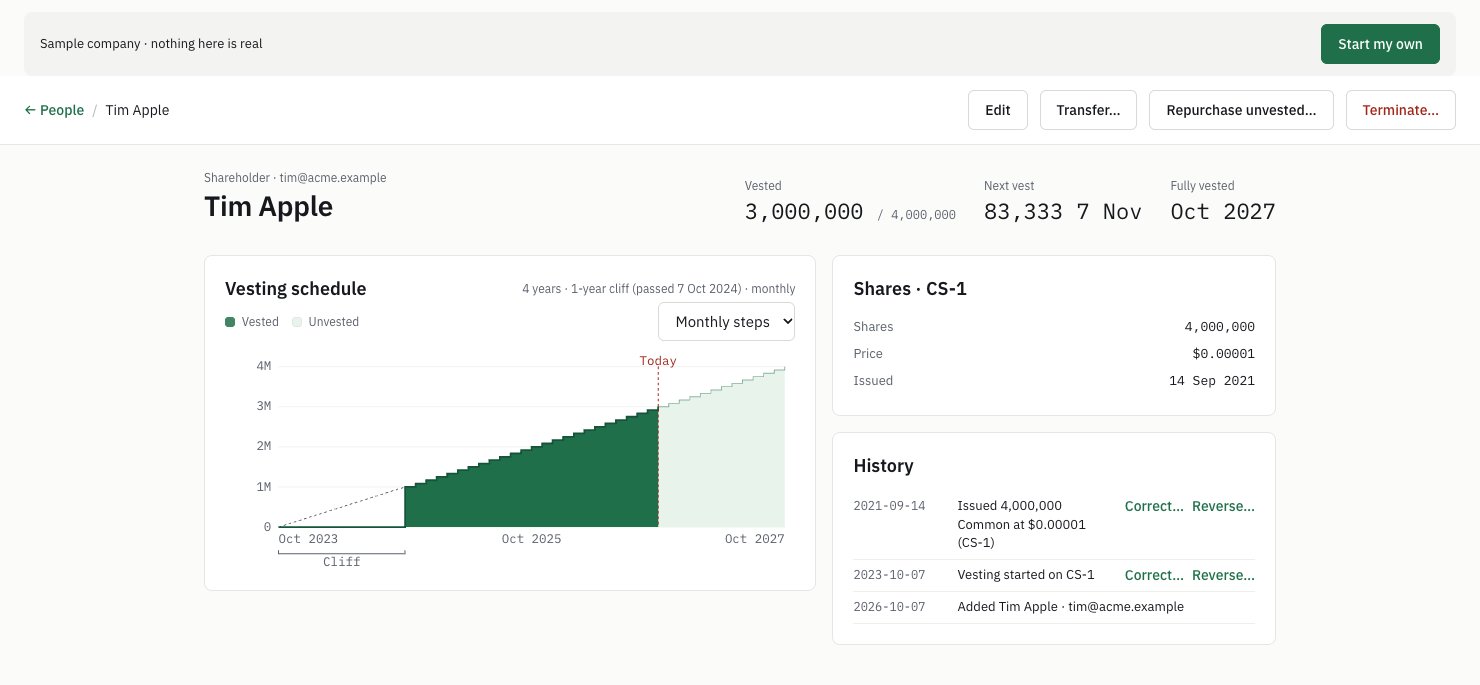Click the 14 Sep 2021 issued date
This screenshot has height=685, width=1480.
[x=1212, y=381]
